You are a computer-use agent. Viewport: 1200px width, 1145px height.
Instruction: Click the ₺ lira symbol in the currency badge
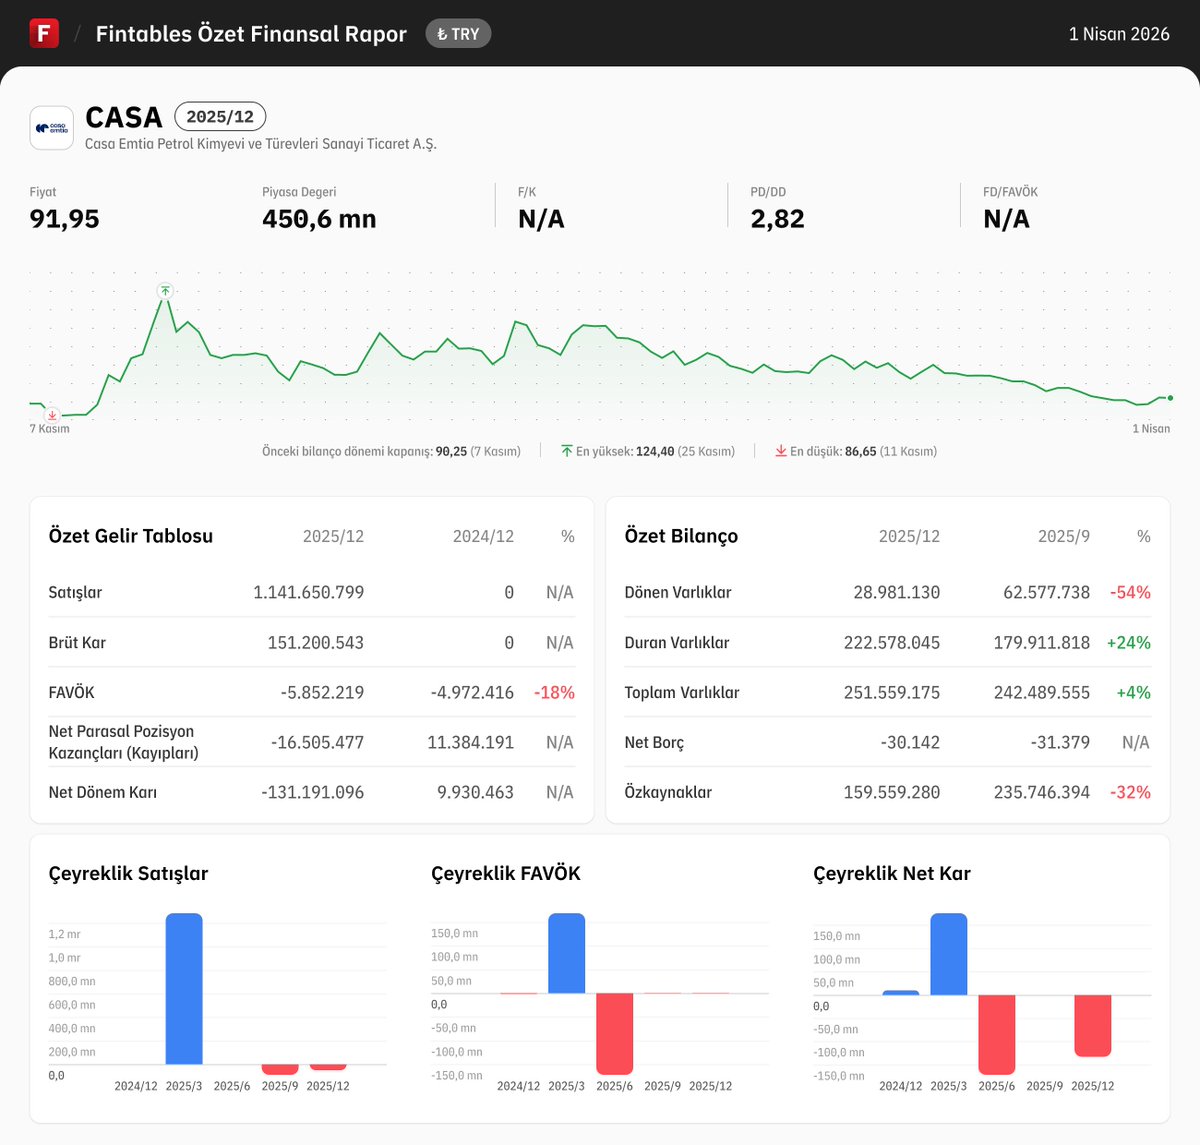point(440,33)
